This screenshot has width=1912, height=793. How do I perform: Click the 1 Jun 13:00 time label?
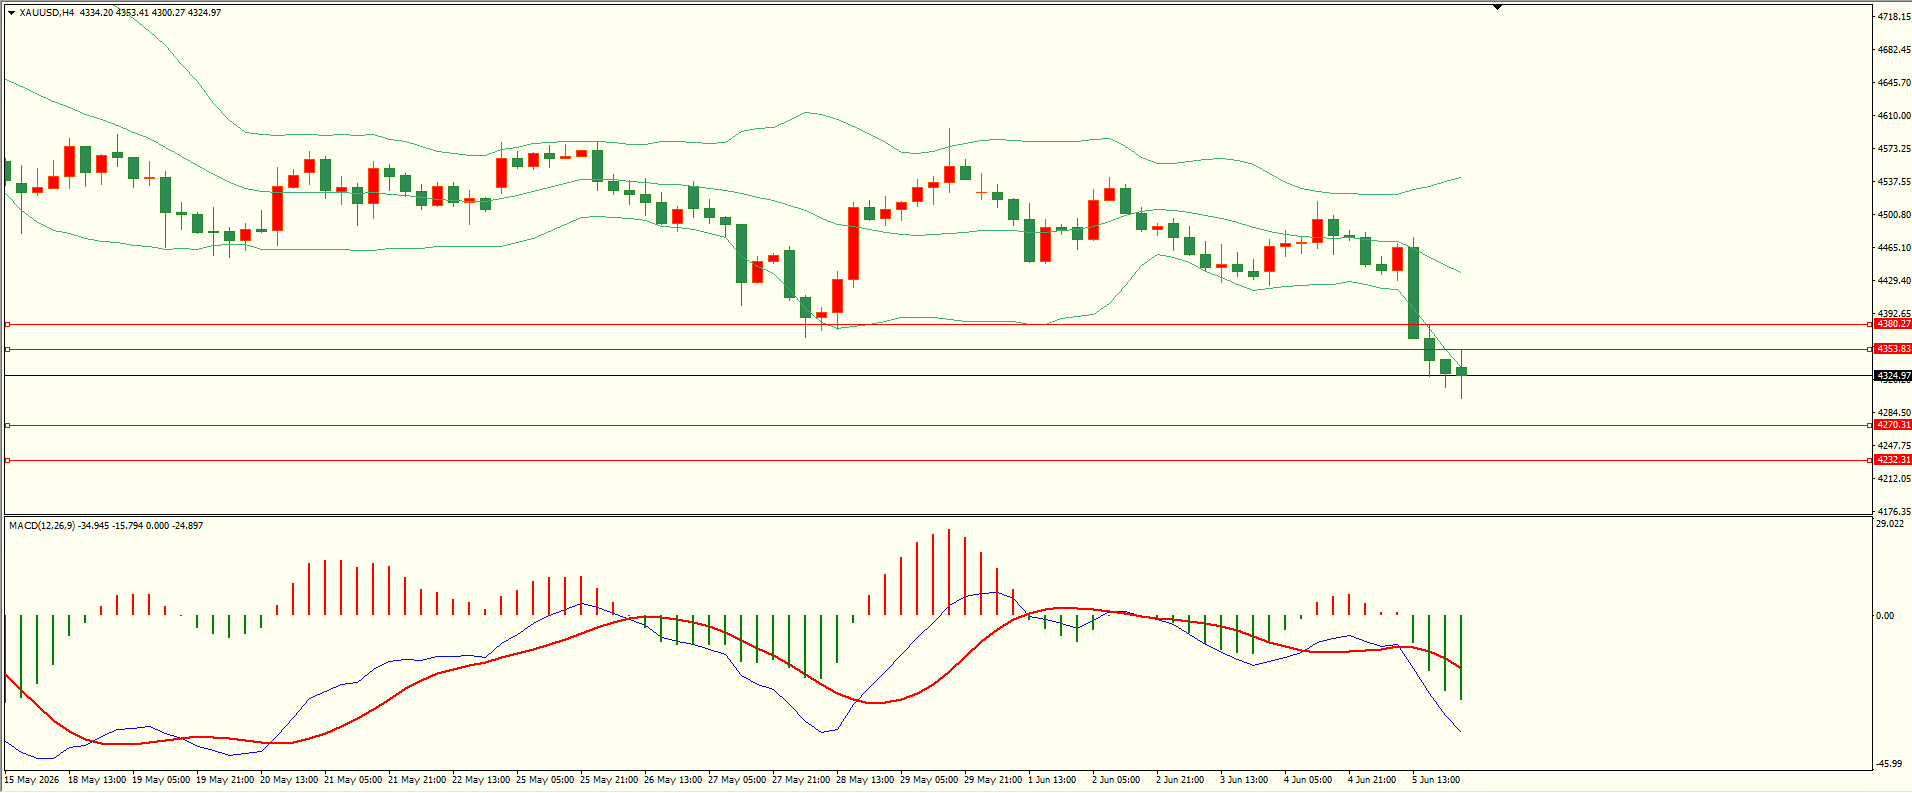point(1052,779)
